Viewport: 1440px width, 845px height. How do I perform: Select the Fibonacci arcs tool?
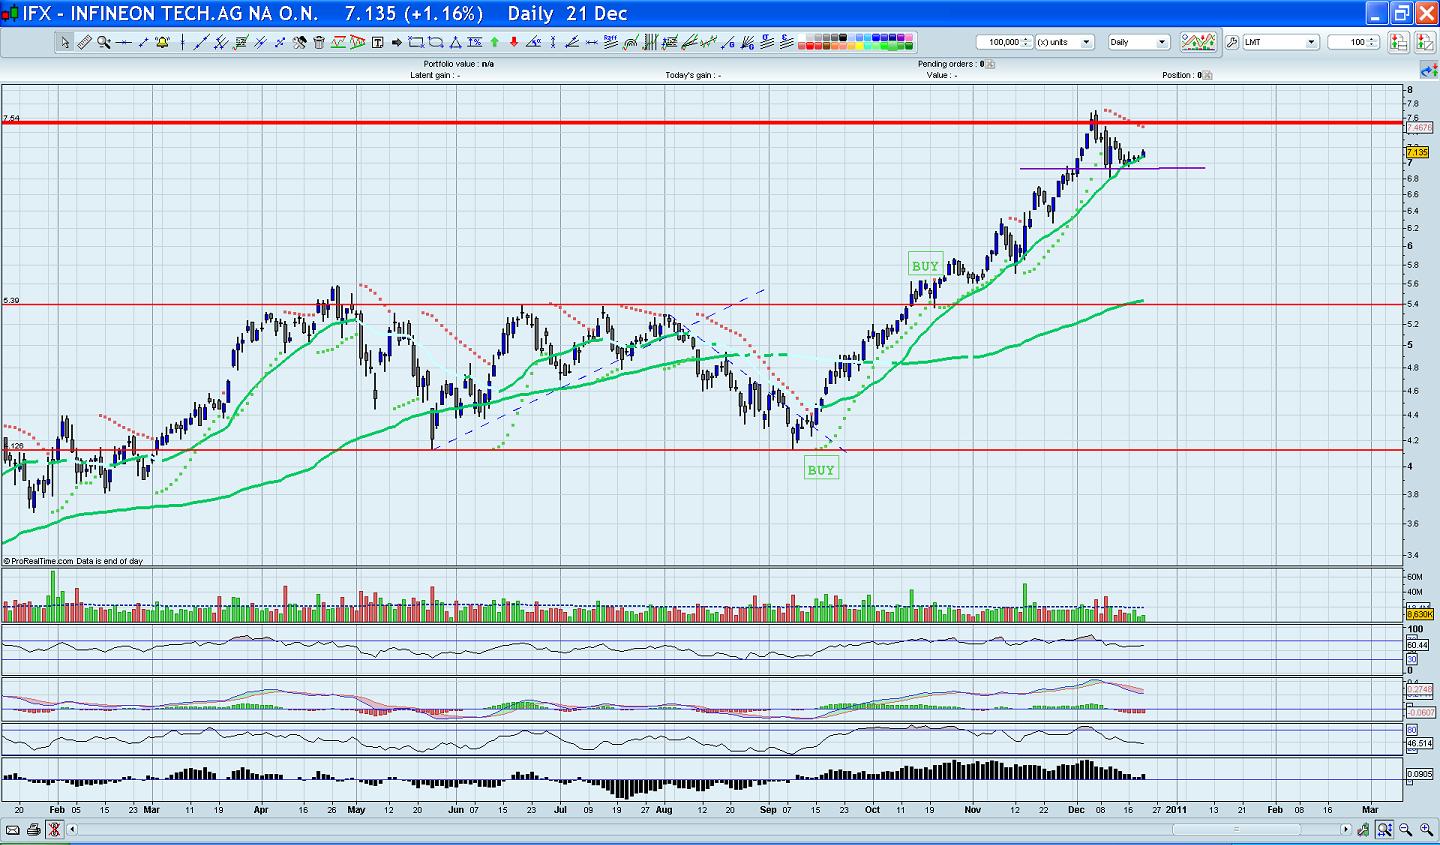pyautogui.click(x=630, y=42)
